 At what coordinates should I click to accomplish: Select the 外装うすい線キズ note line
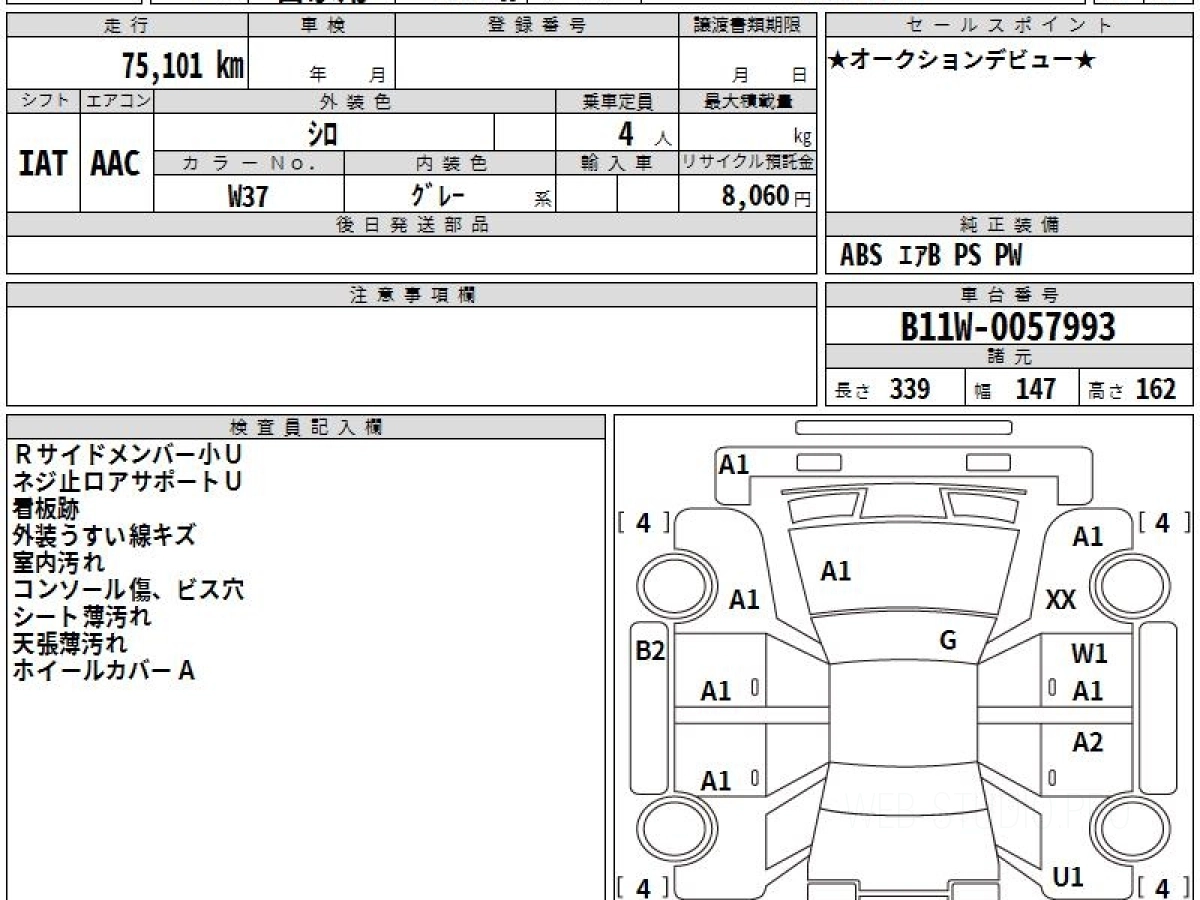click(x=104, y=535)
